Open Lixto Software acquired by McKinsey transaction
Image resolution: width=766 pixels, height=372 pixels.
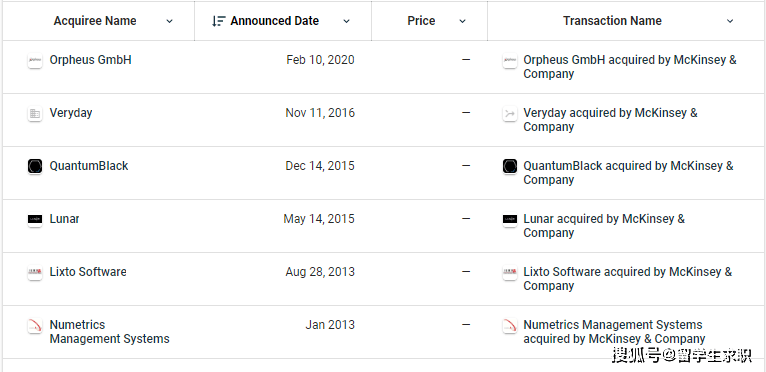[x=628, y=279]
